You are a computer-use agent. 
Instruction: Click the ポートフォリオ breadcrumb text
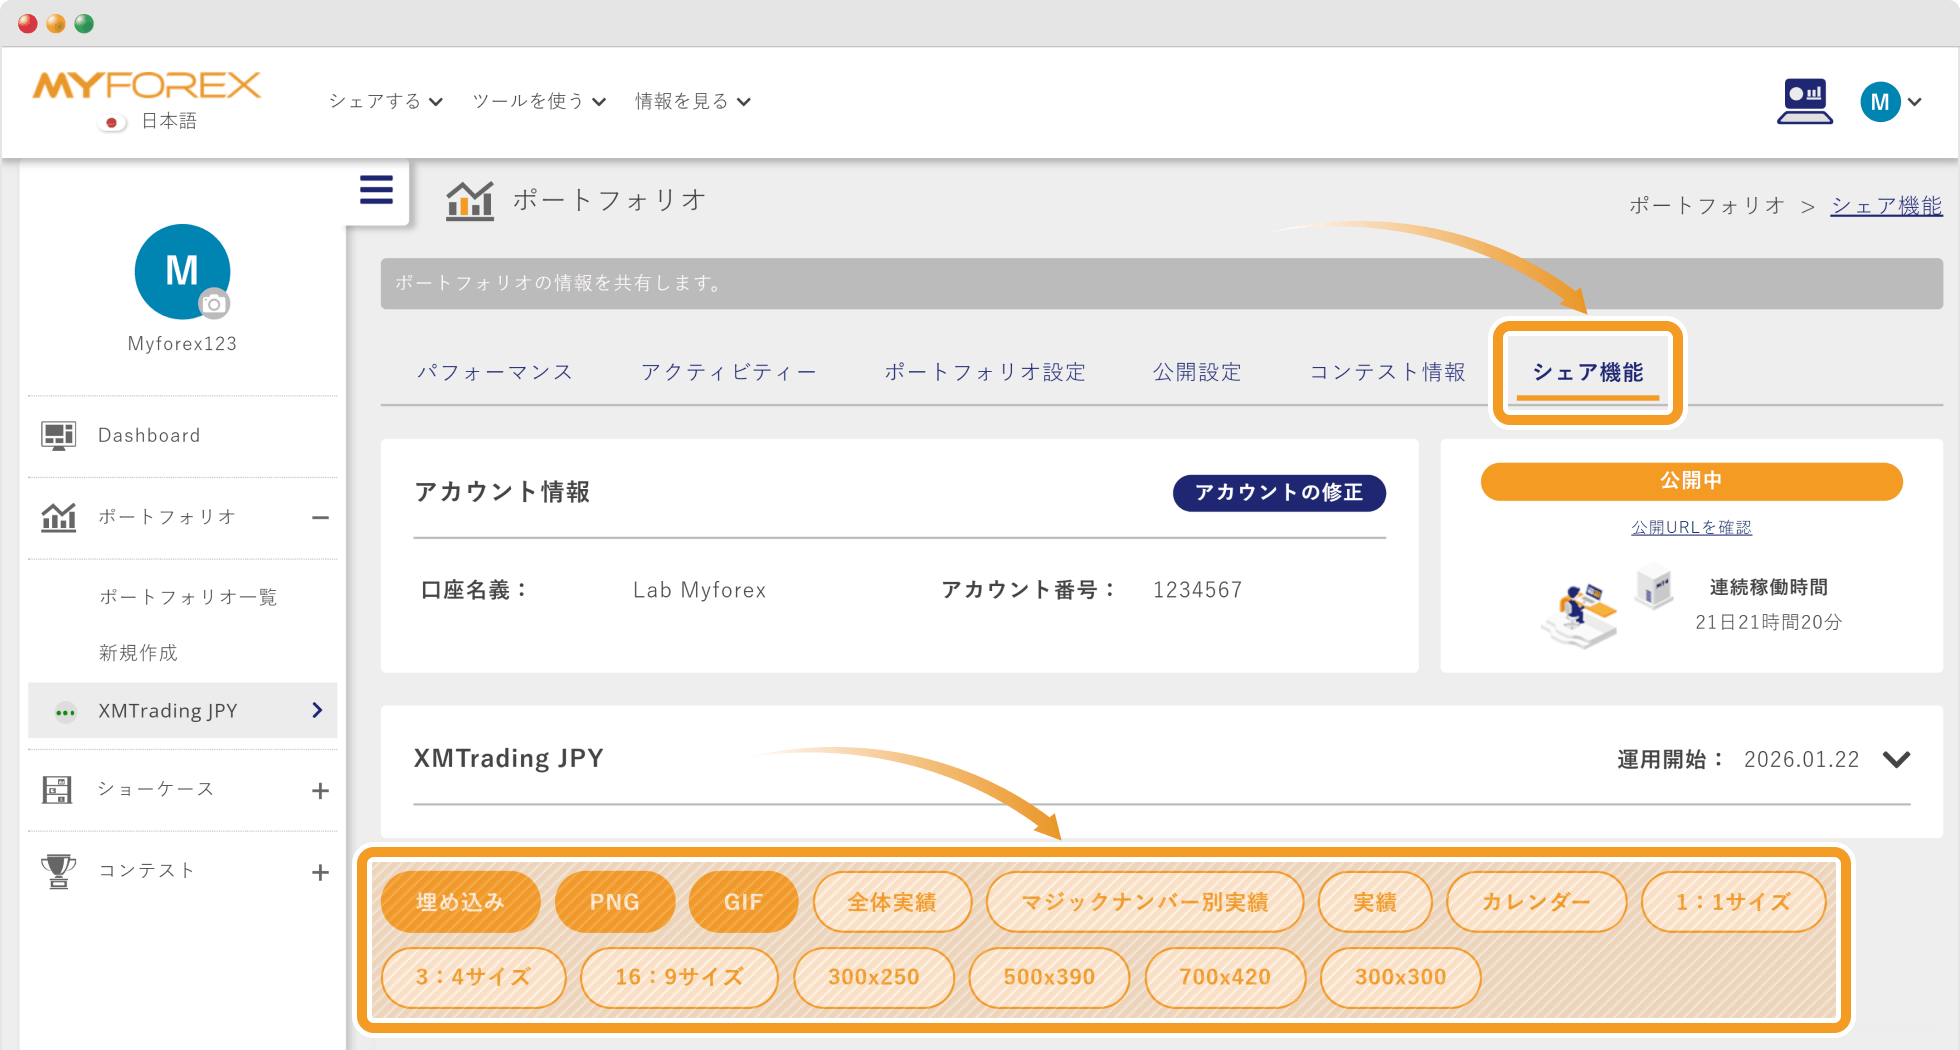(1707, 206)
